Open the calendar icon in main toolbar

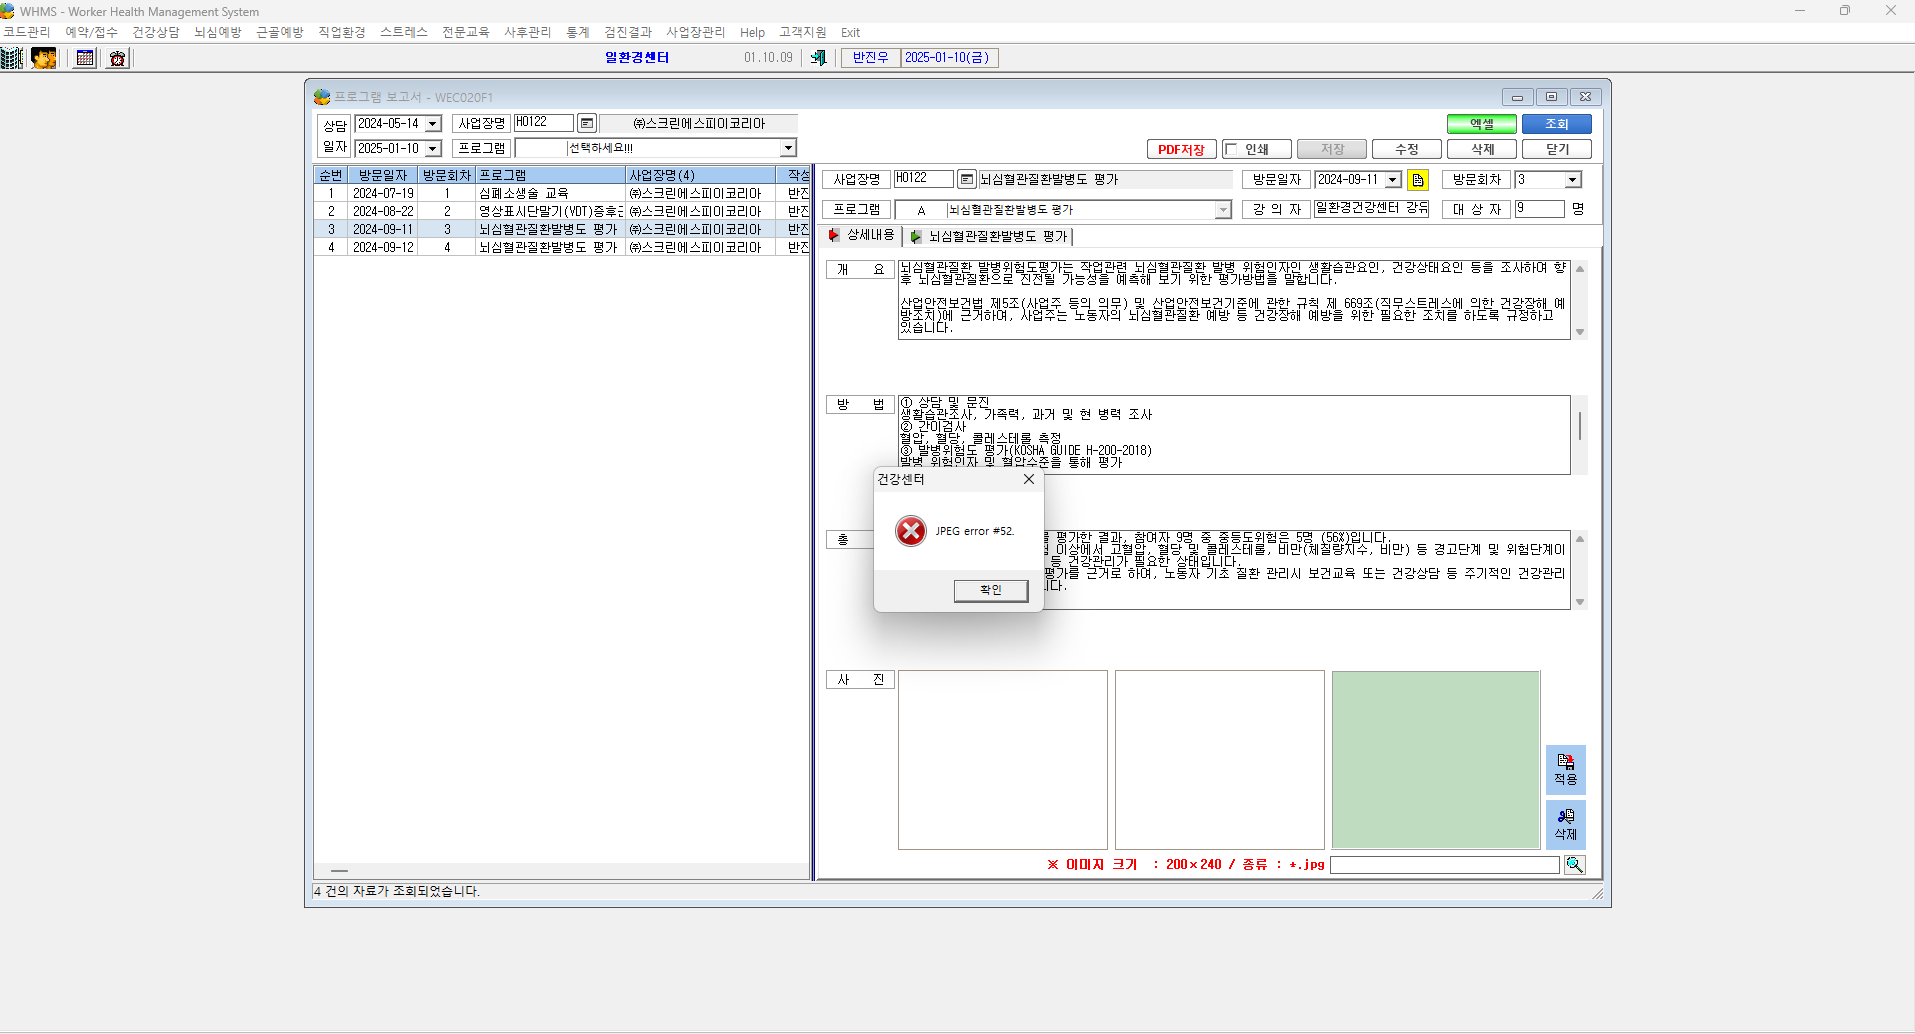(85, 58)
